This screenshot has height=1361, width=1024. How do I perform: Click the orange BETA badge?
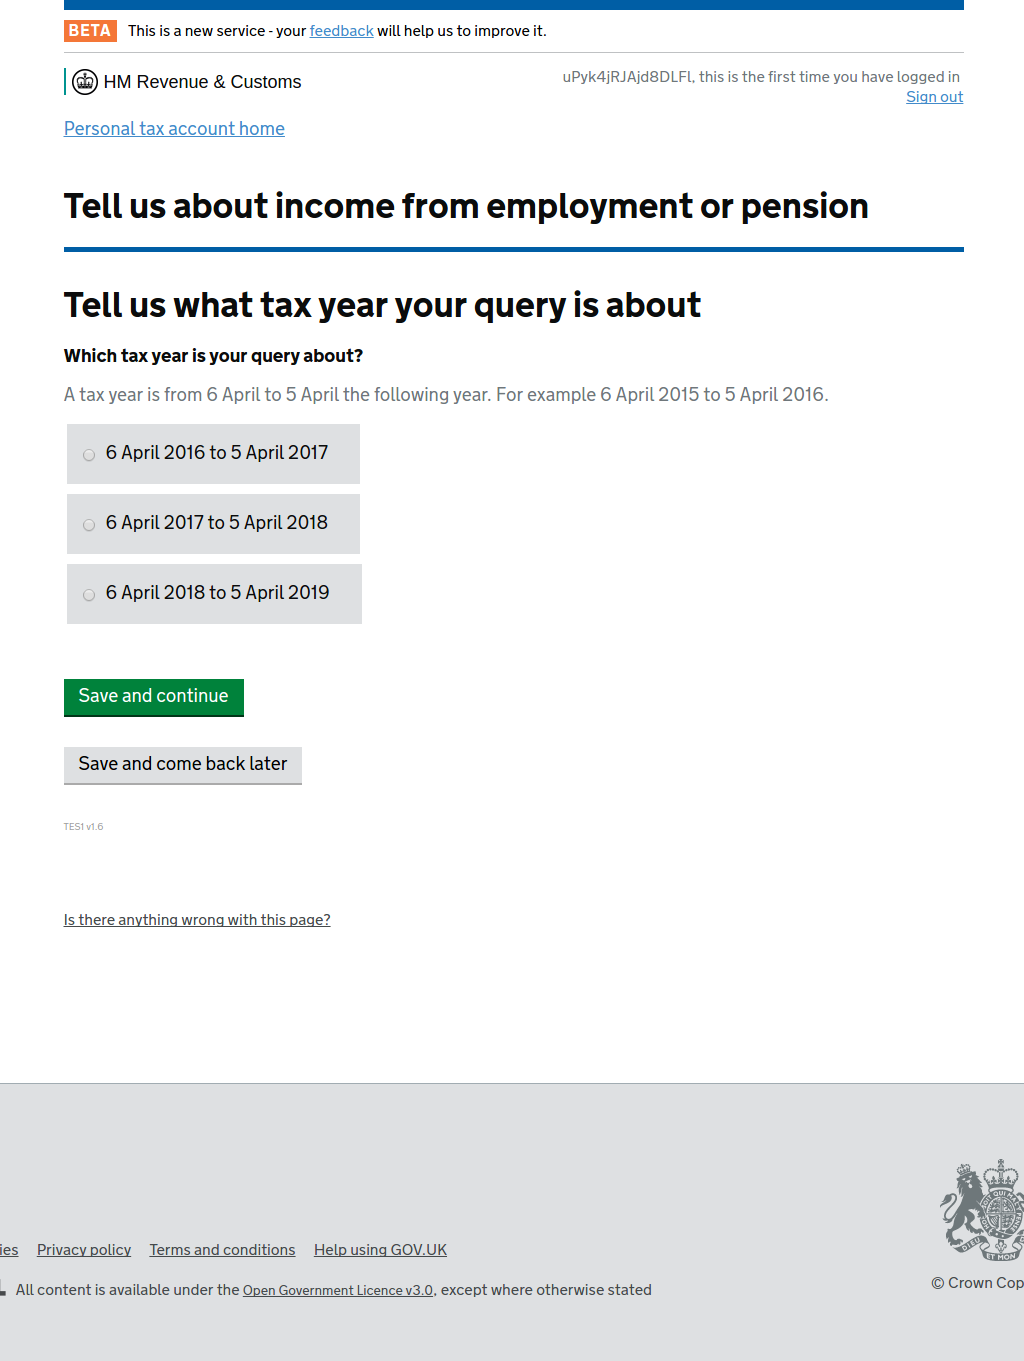(x=90, y=31)
